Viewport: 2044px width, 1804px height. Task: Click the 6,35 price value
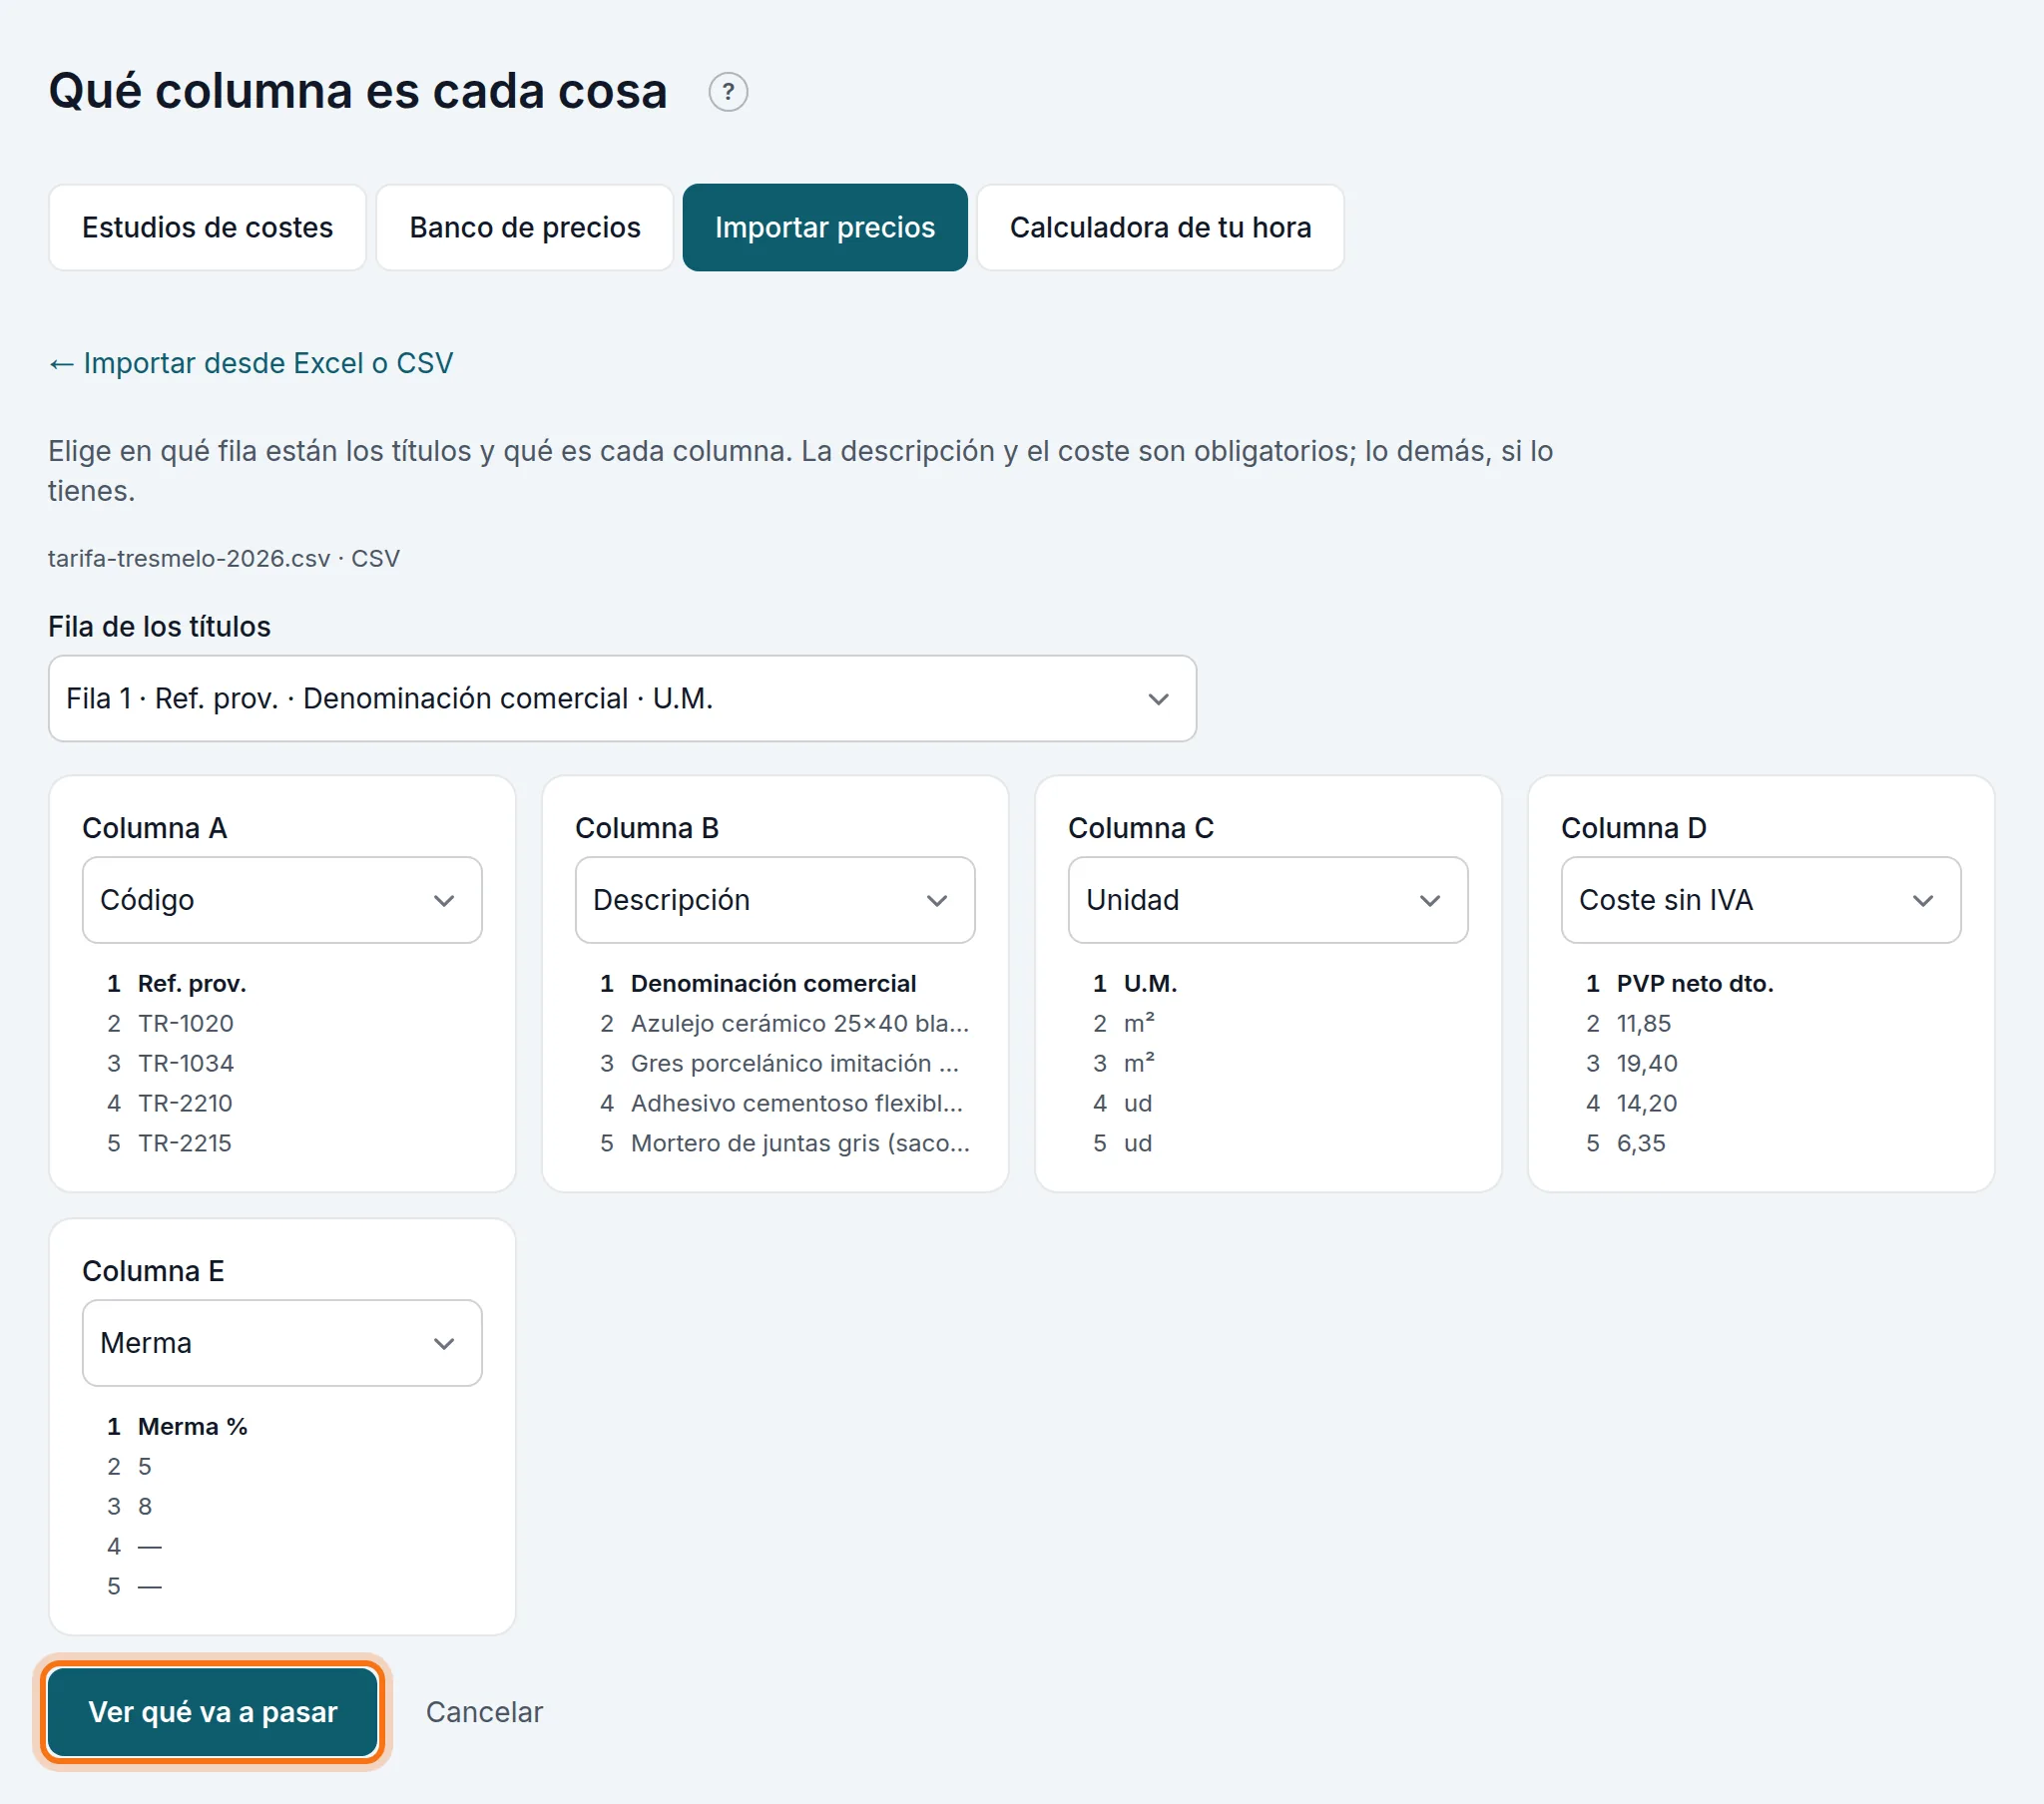click(1641, 1143)
